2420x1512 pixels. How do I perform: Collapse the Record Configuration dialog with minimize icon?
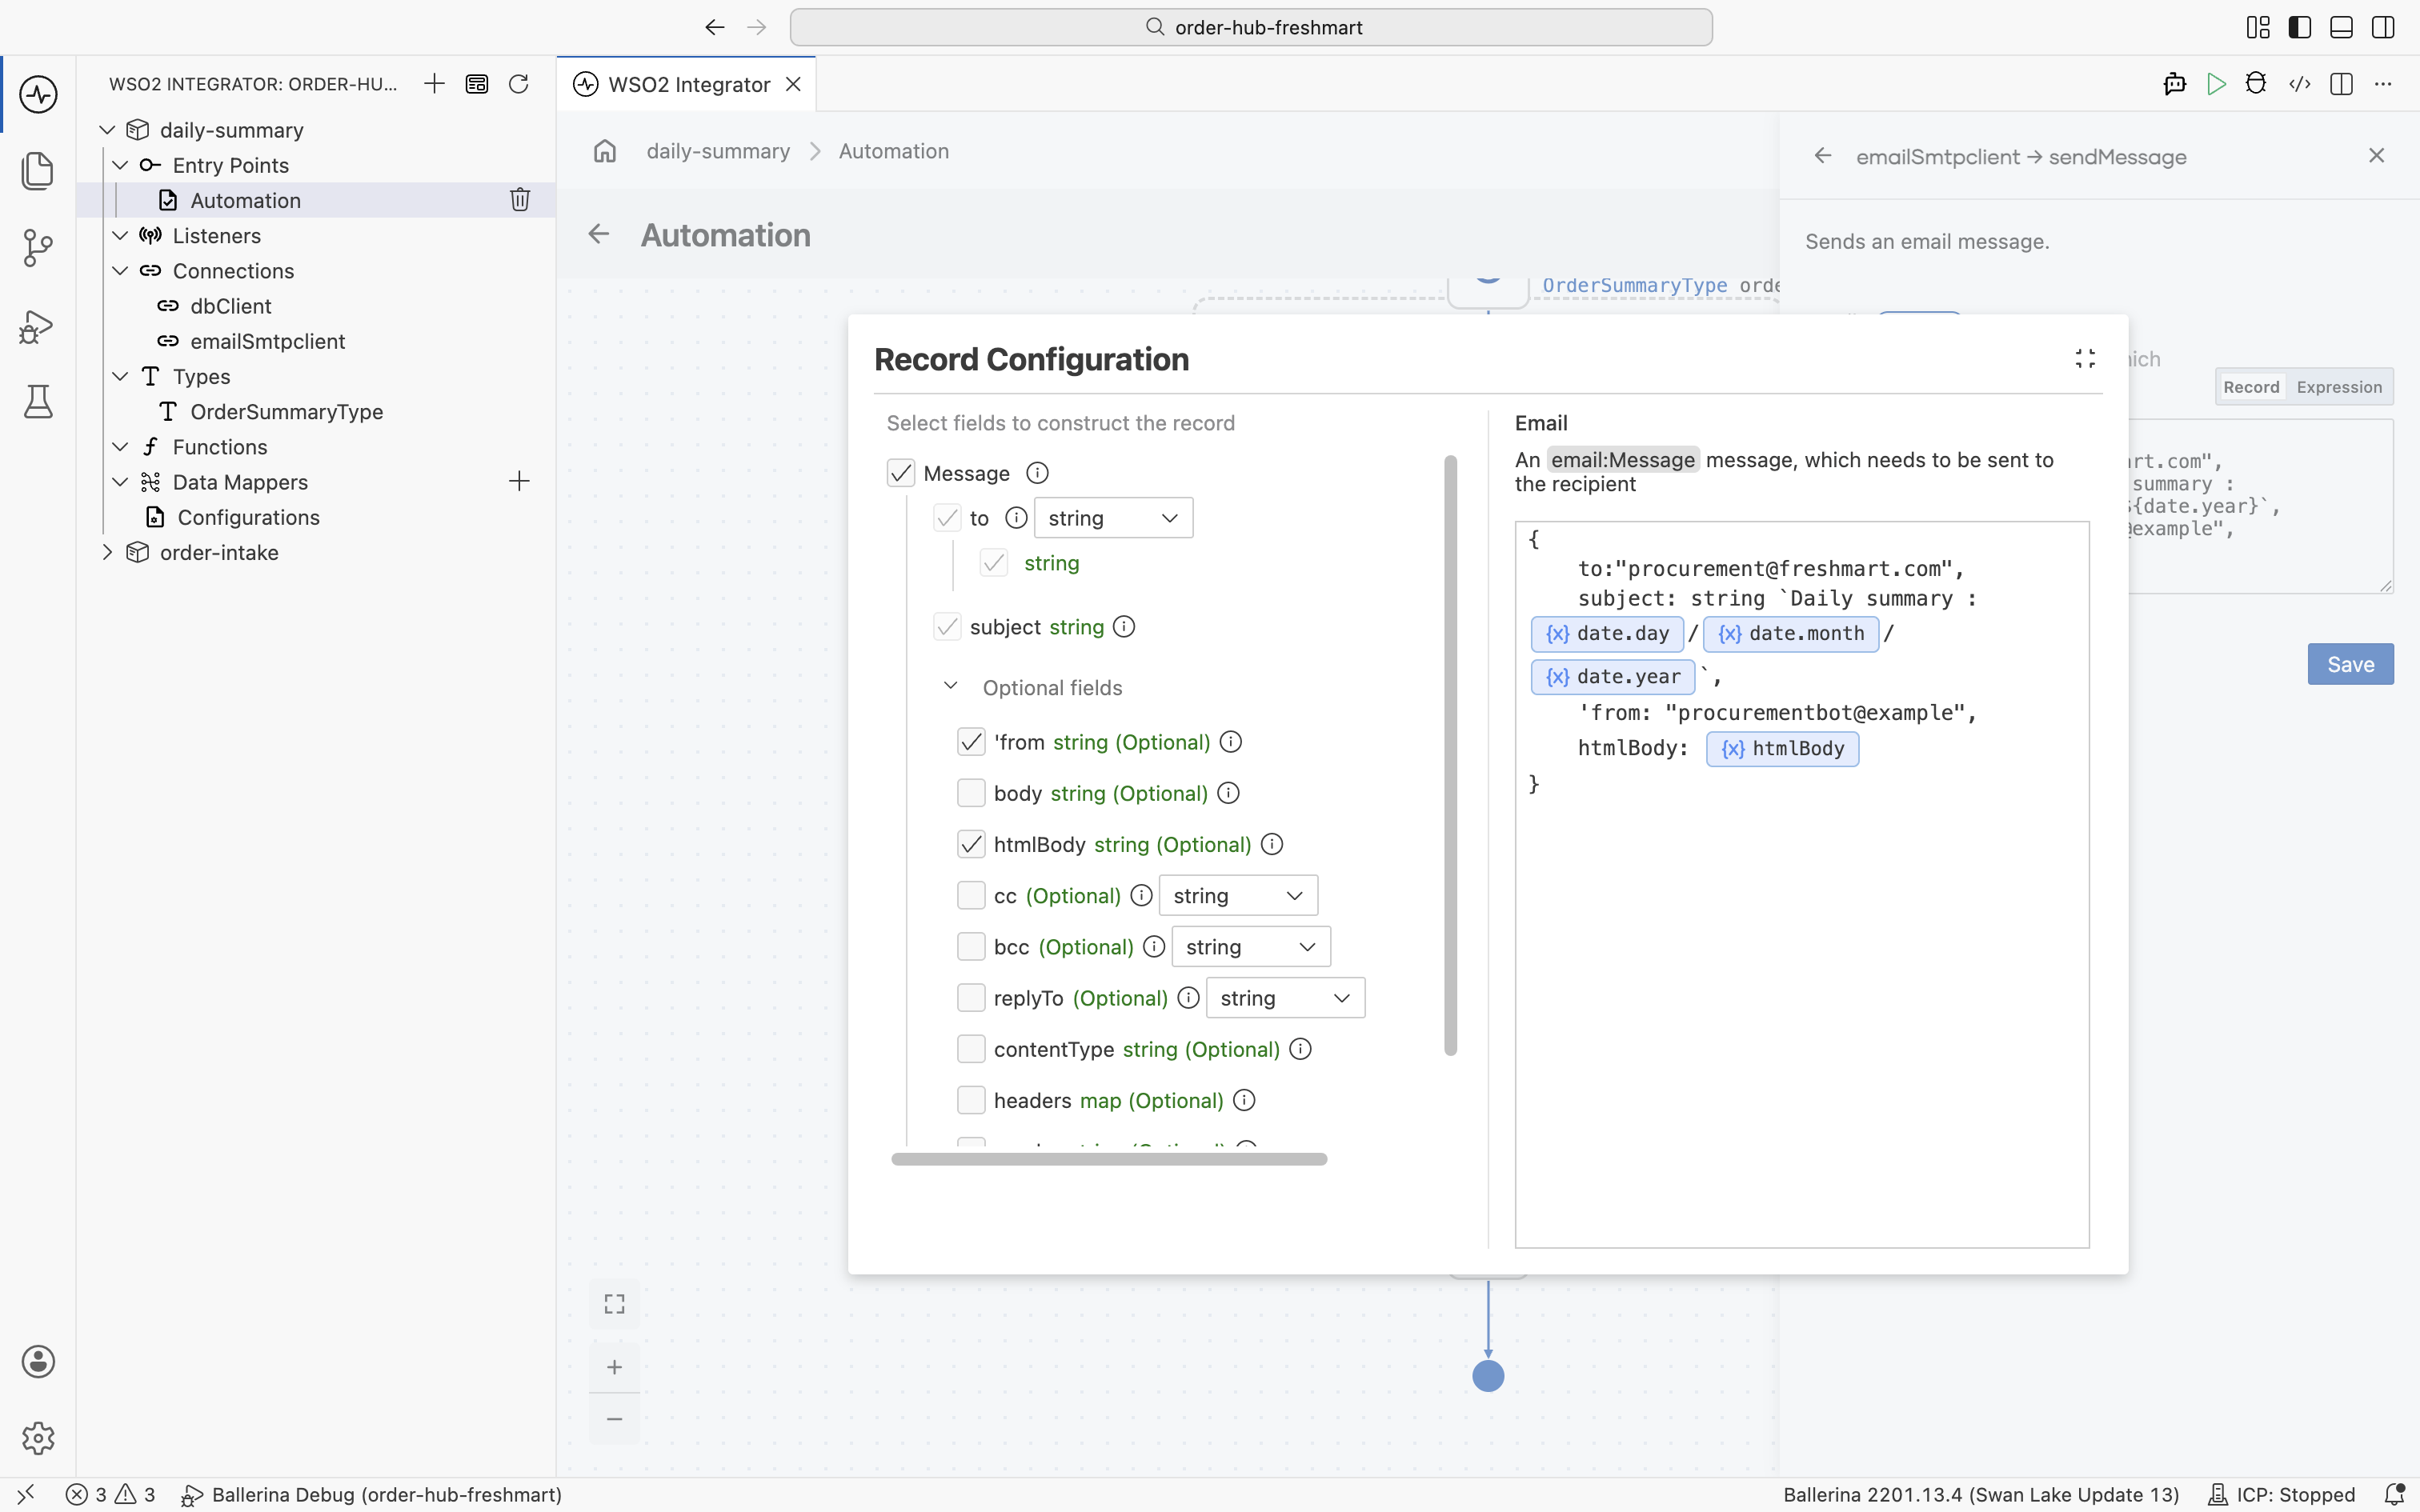(2085, 359)
